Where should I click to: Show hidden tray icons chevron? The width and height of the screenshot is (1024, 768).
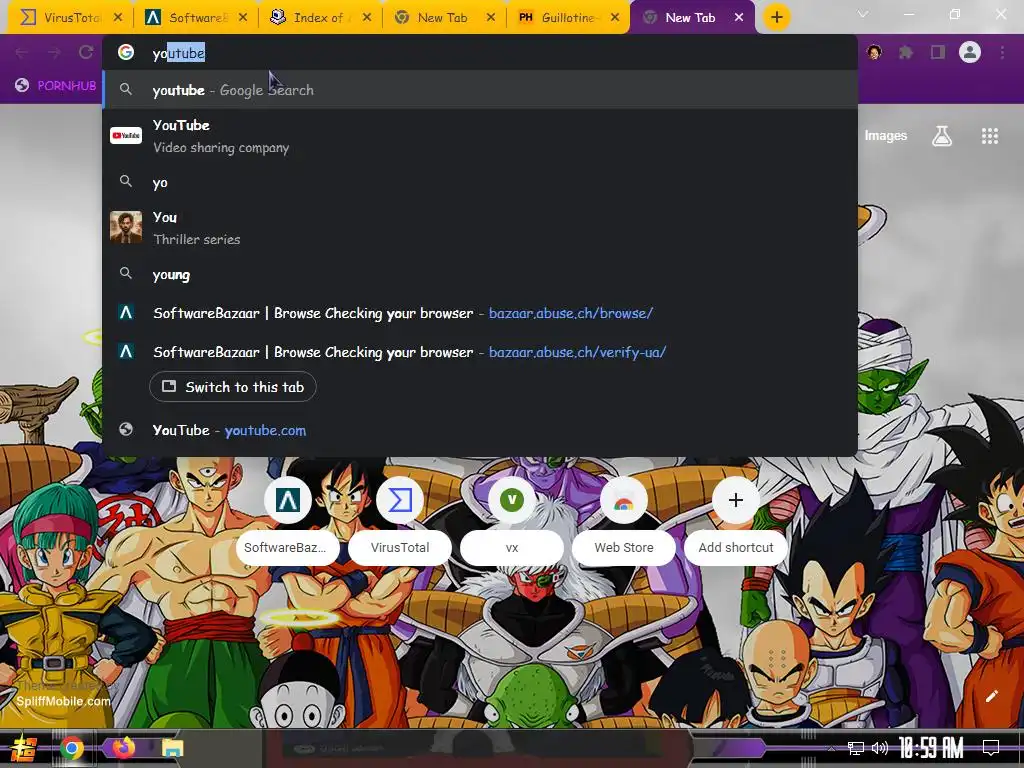[831, 749]
